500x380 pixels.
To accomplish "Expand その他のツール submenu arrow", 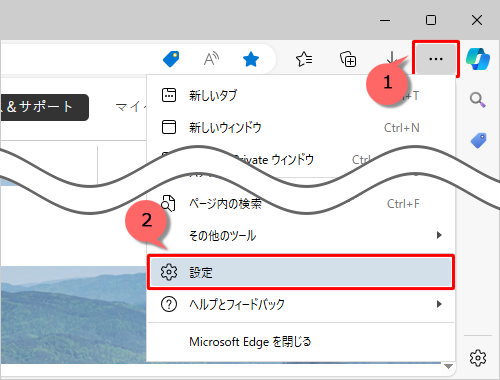I will click(439, 235).
